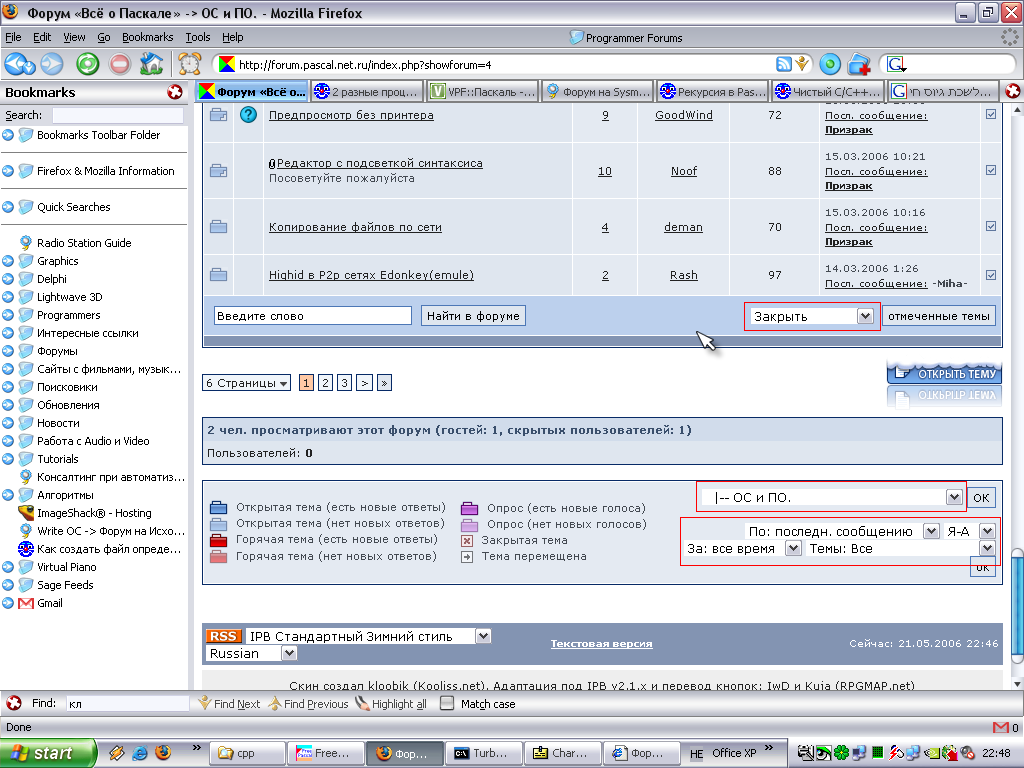Close the Bookmarks sidebar panel
The width and height of the screenshot is (1024, 768).
[175, 92]
